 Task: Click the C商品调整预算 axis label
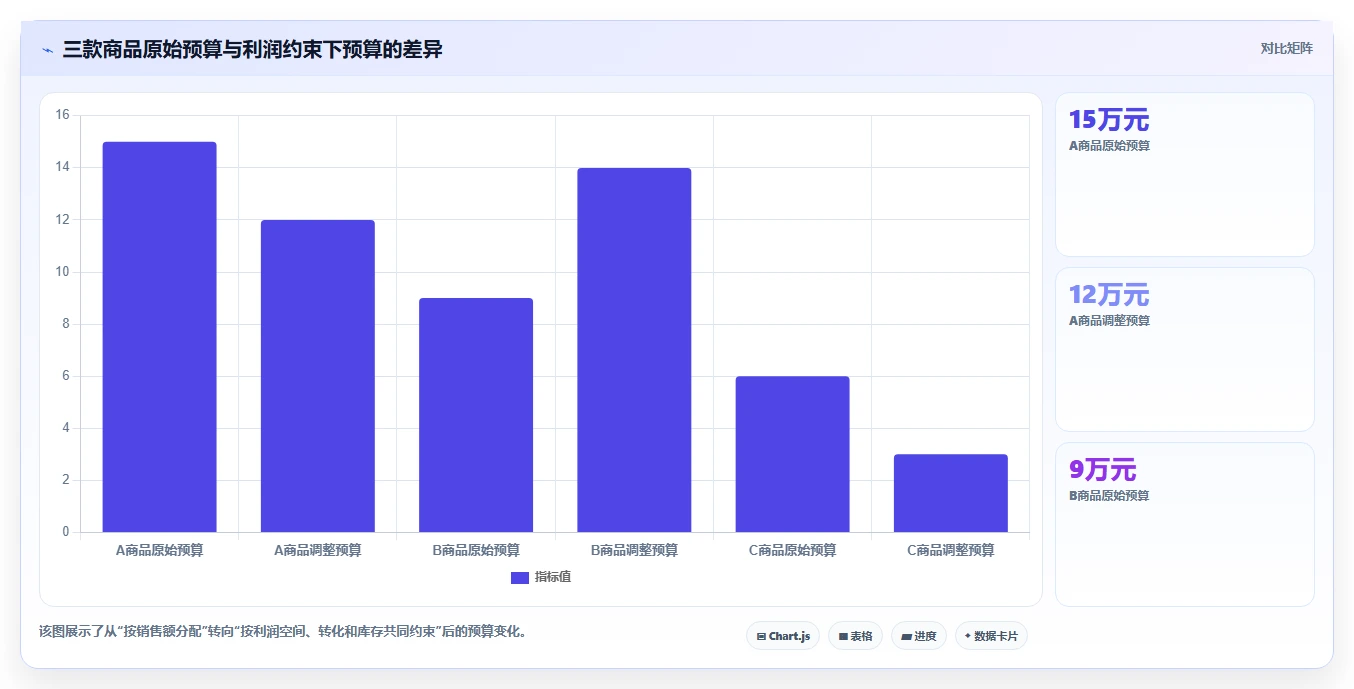[x=951, y=550]
